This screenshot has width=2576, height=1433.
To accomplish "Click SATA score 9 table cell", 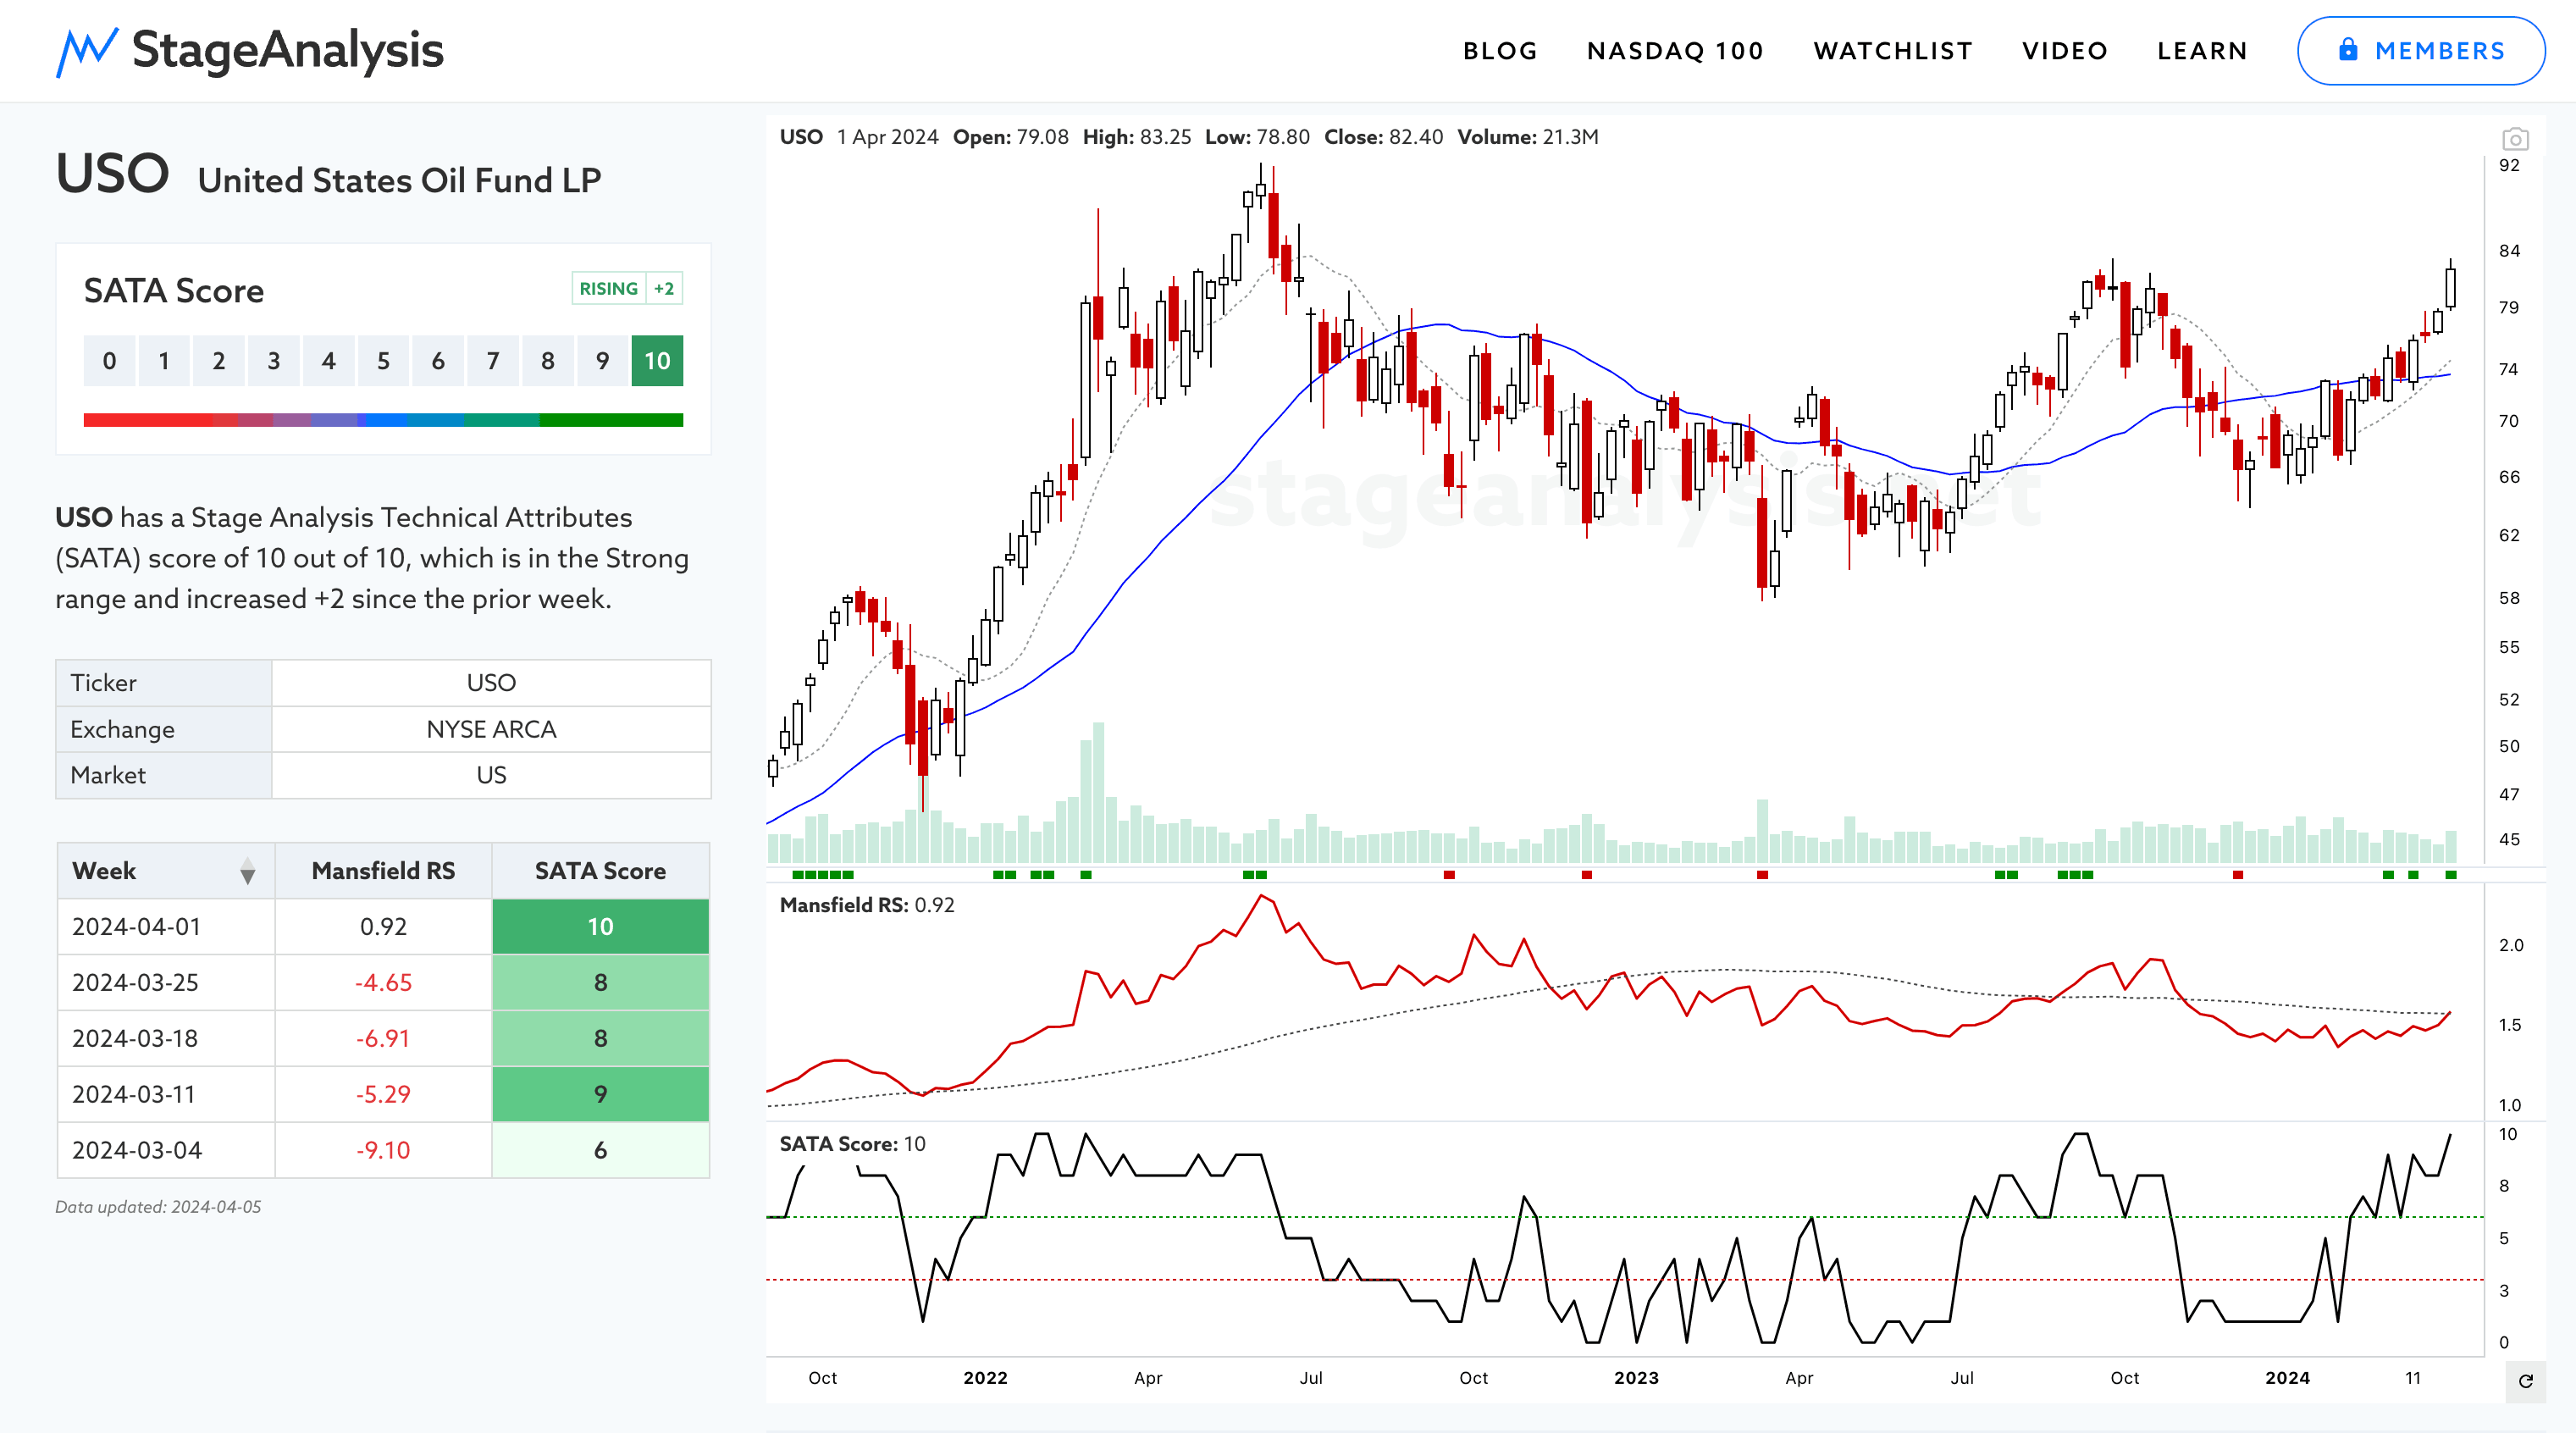I will [600, 1095].
